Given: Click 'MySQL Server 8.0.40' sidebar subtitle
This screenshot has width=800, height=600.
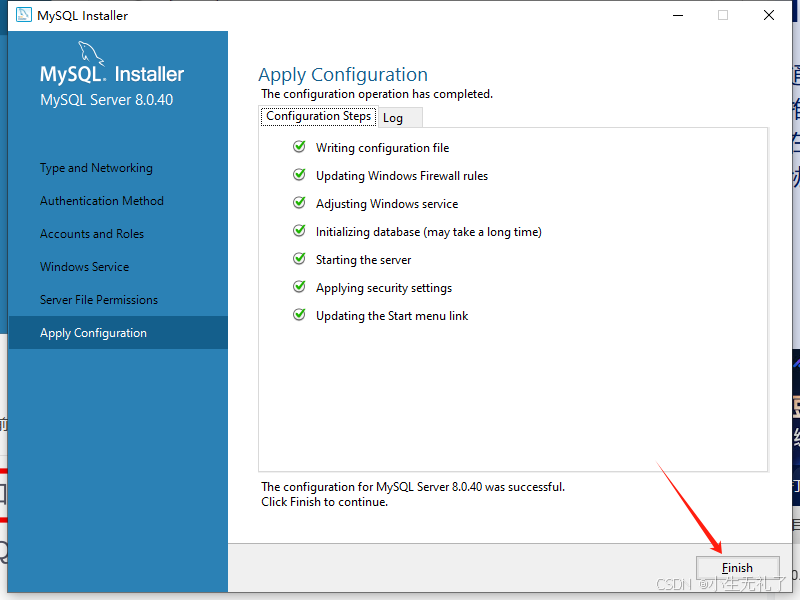Looking at the screenshot, I should tap(107, 100).
